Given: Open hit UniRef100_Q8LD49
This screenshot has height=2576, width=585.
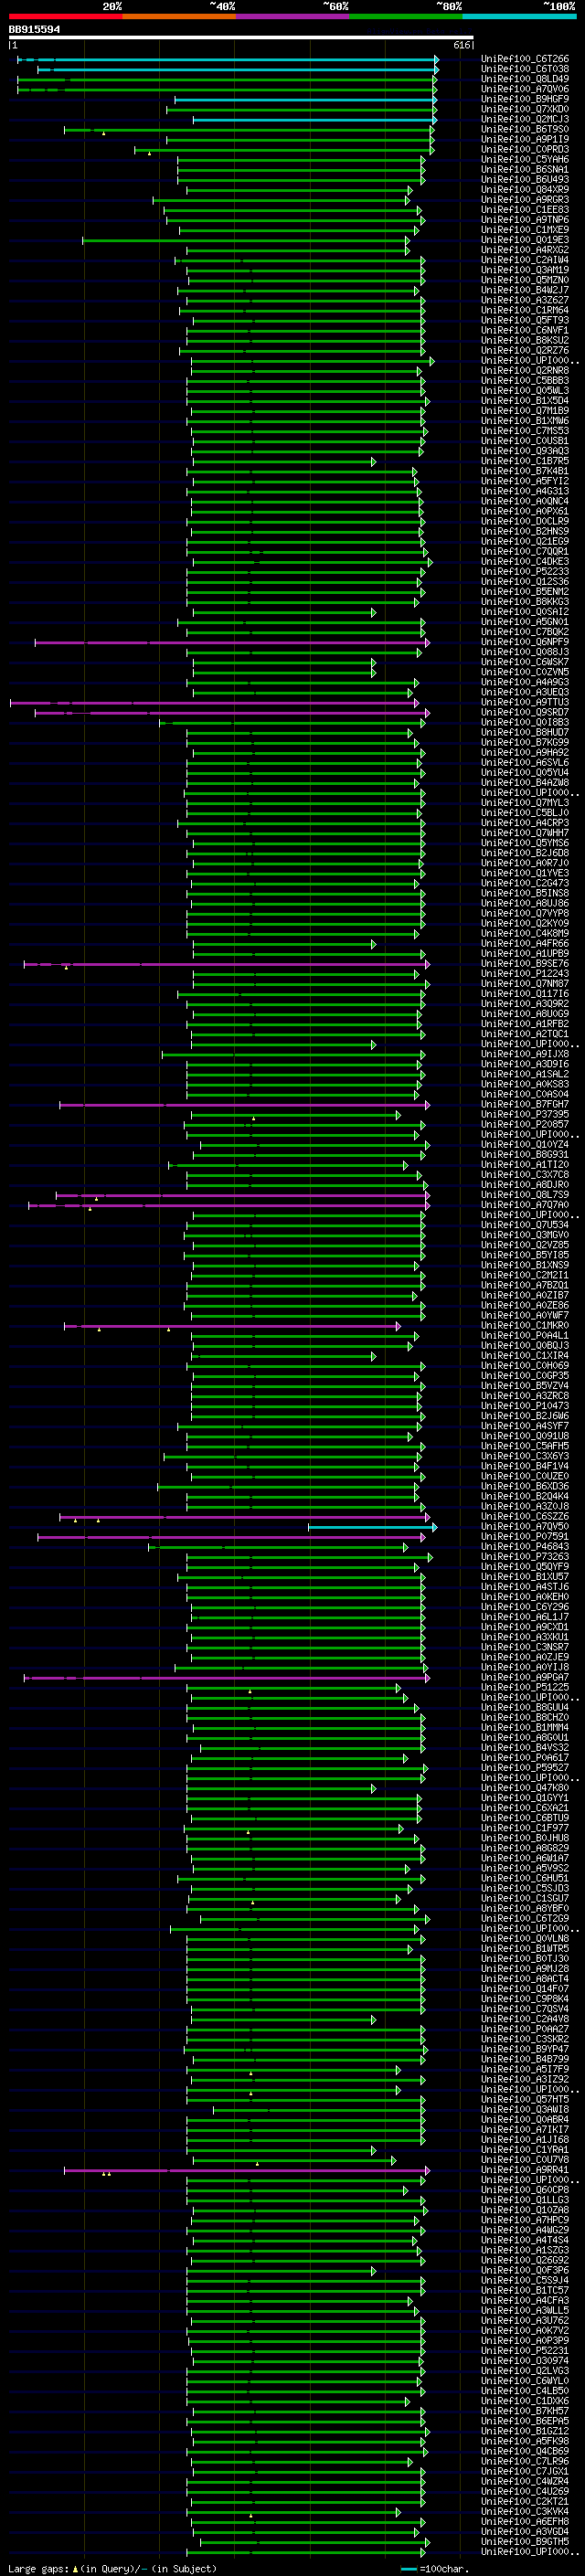Looking at the screenshot, I should click(525, 79).
